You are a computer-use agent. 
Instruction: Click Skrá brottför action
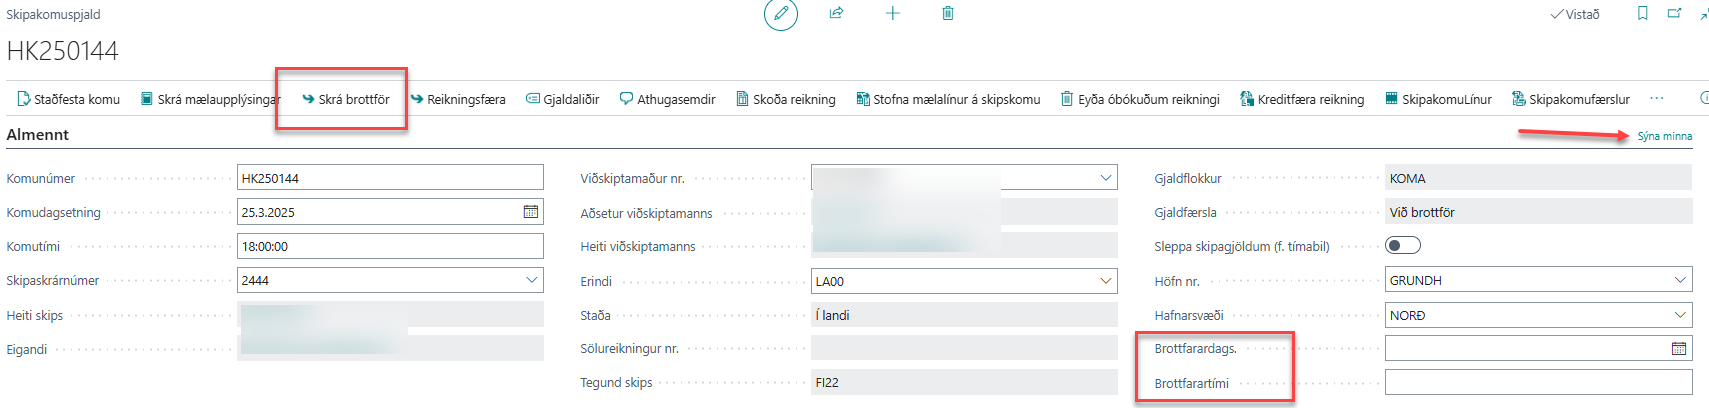[x=345, y=99]
